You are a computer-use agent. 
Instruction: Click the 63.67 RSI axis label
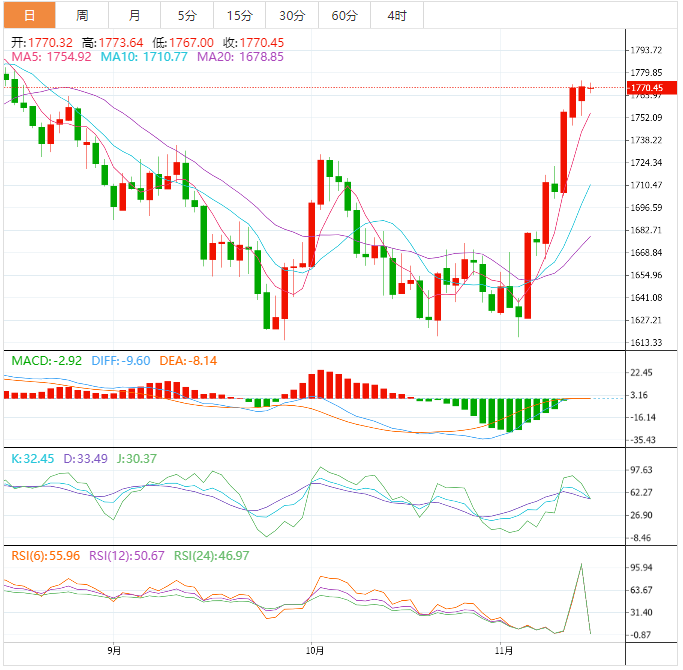click(x=642, y=590)
